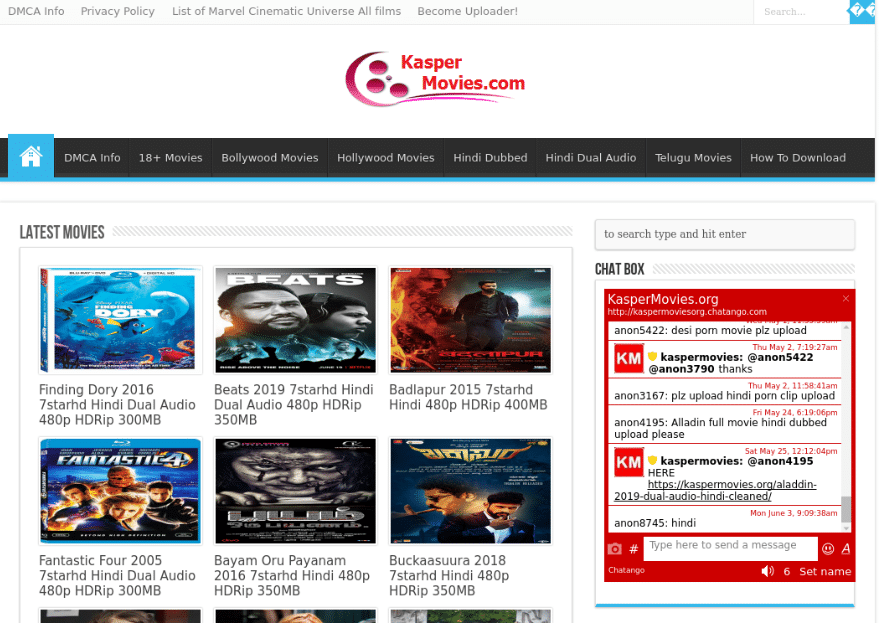Open chat text style A icon
Image resolution: width=879 pixels, height=623 pixels.
coord(845,549)
